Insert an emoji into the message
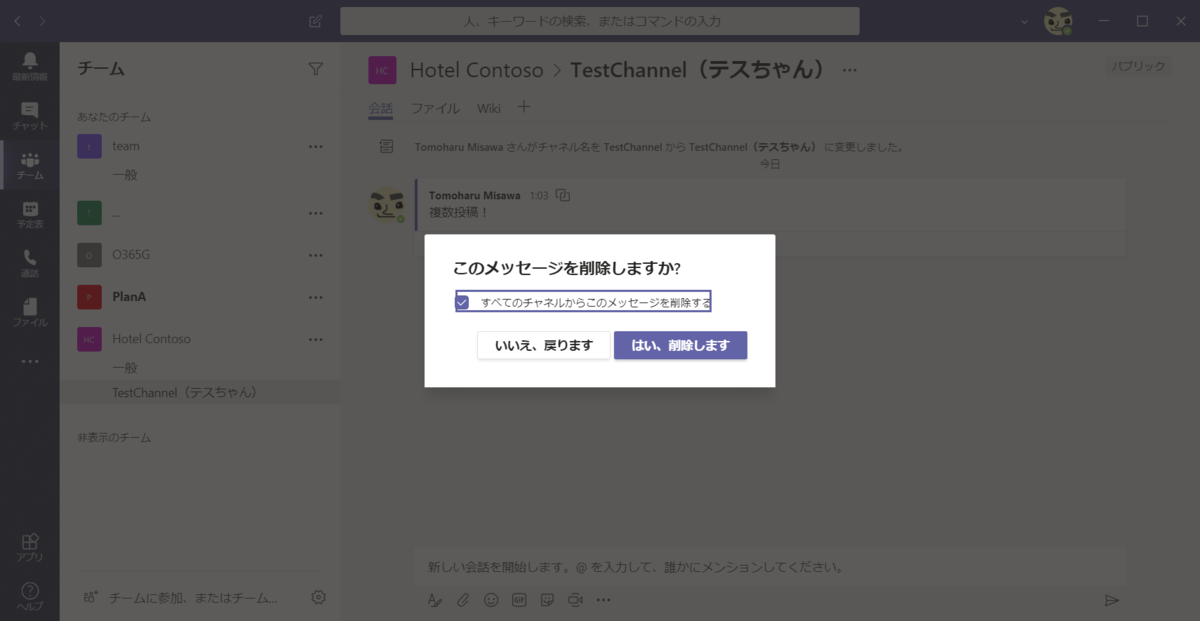The width and height of the screenshot is (1200, 621). (490, 599)
